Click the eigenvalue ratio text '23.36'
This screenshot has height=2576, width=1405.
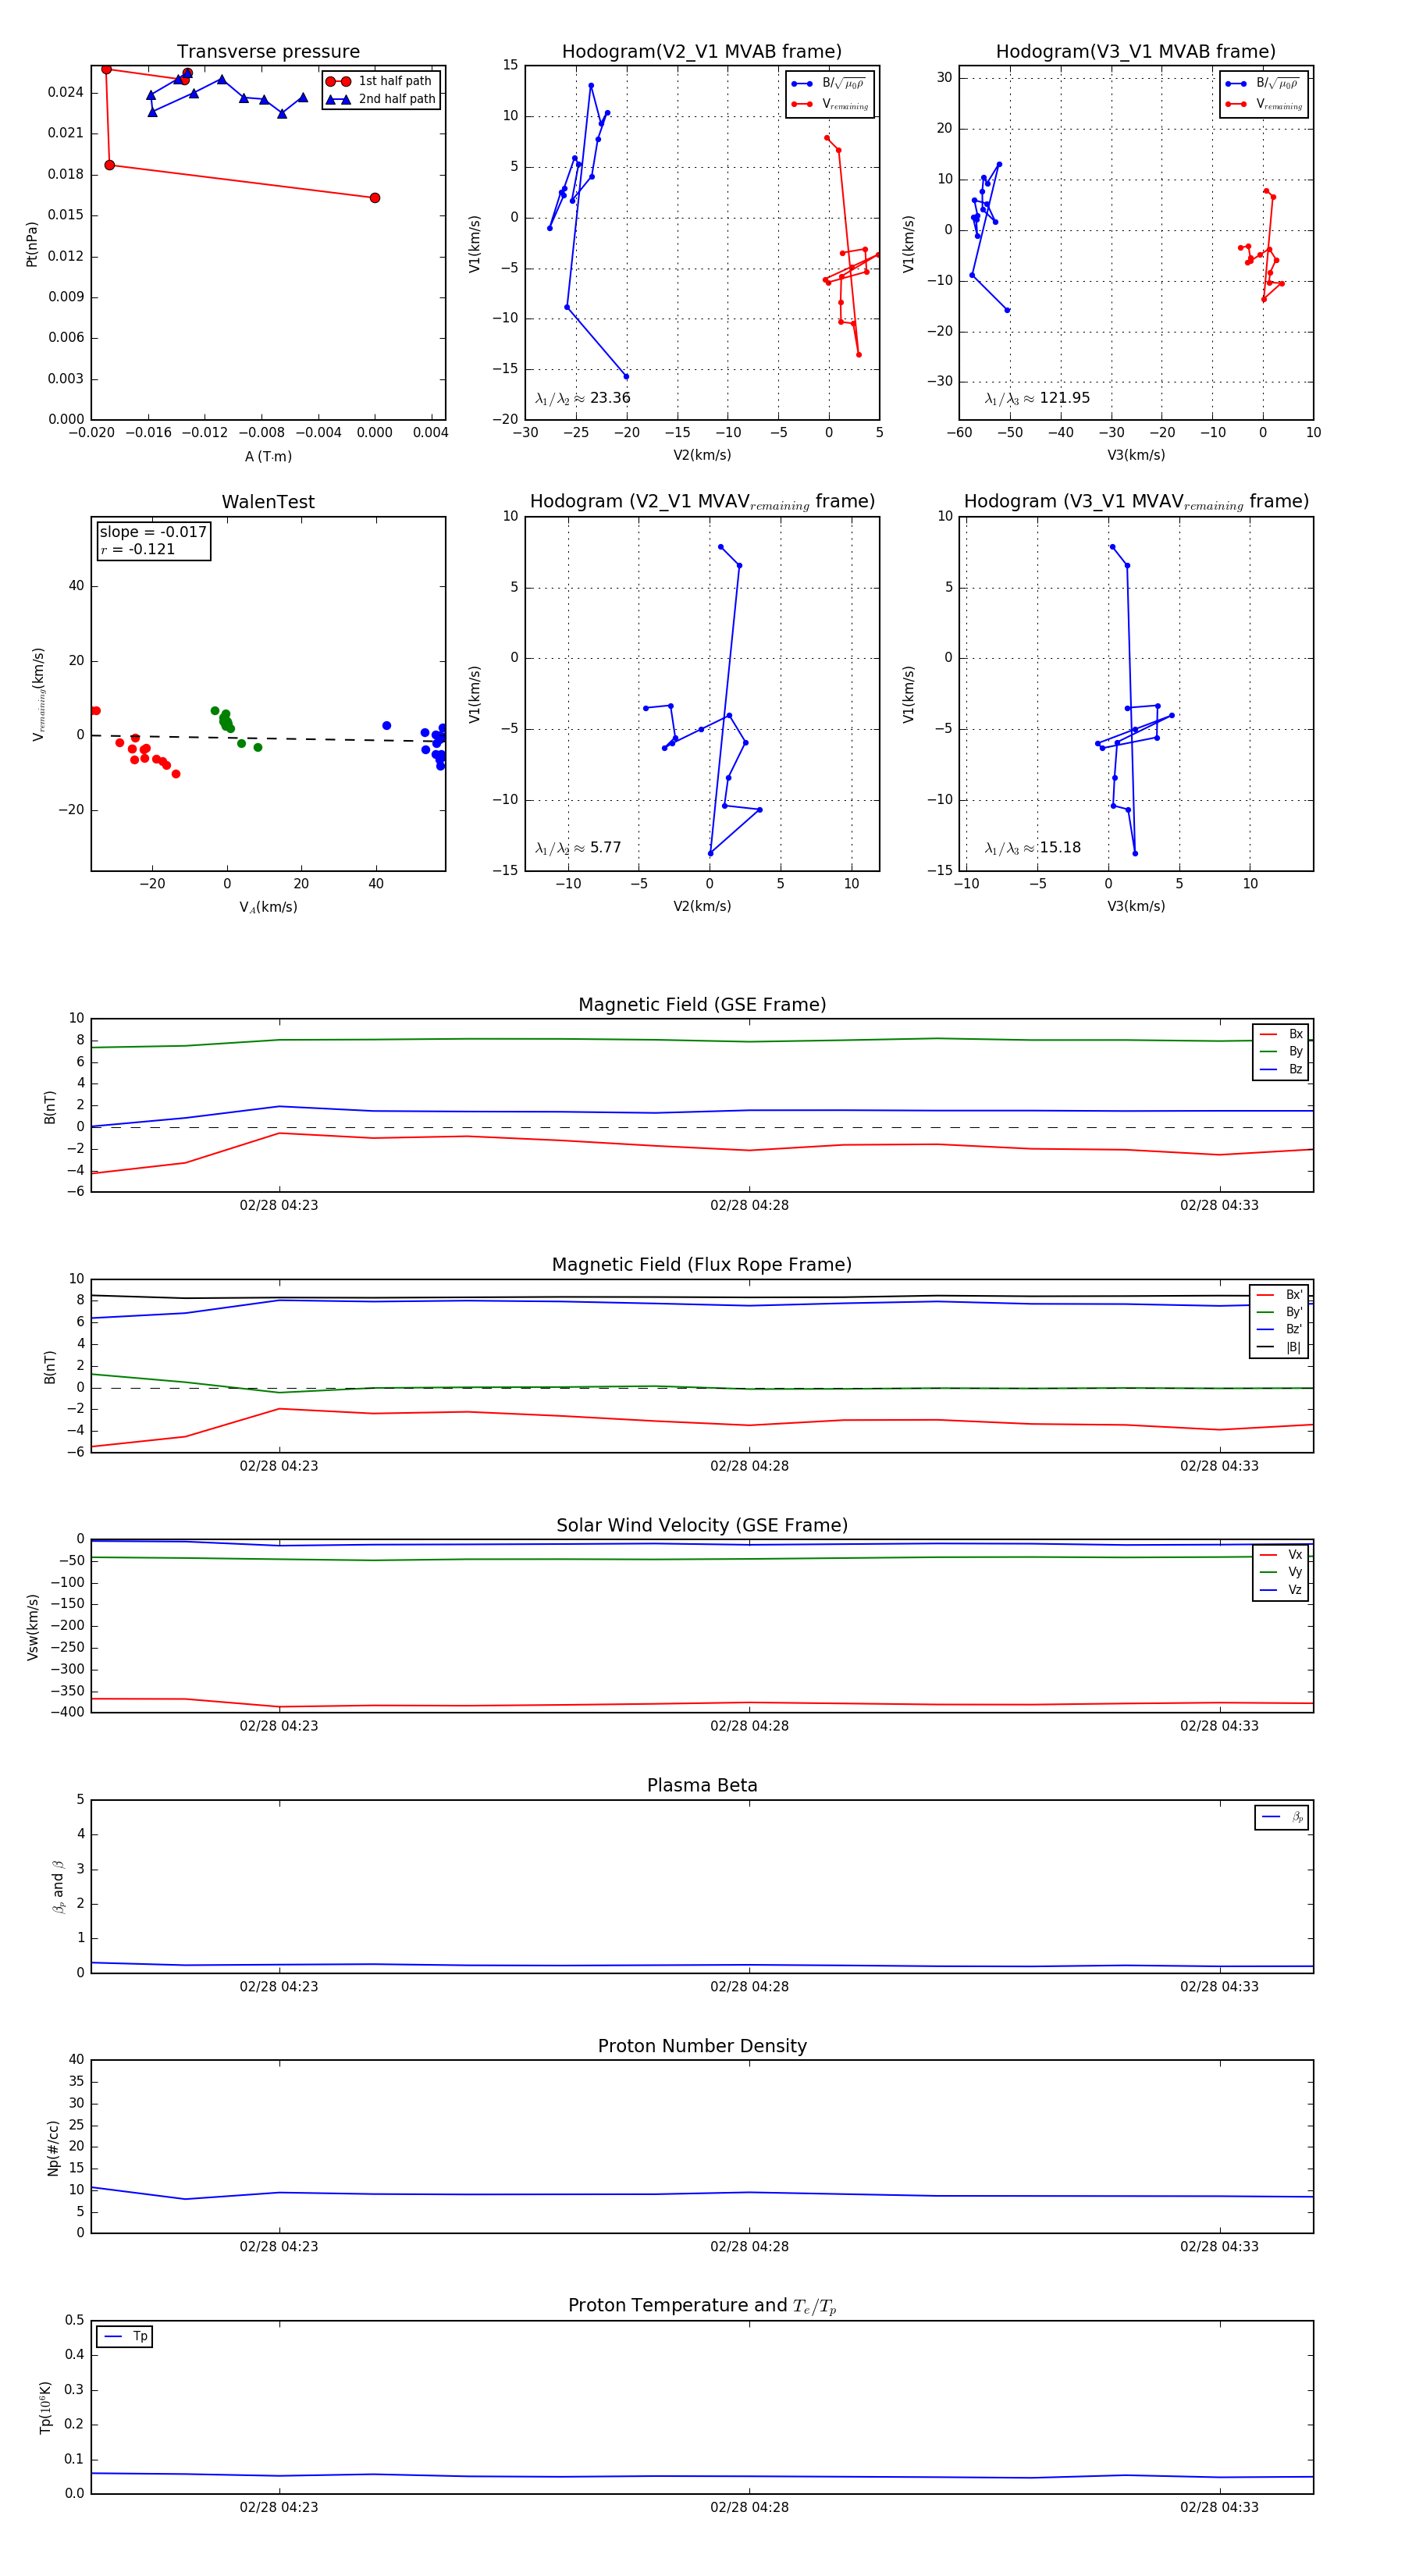(x=610, y=398)
